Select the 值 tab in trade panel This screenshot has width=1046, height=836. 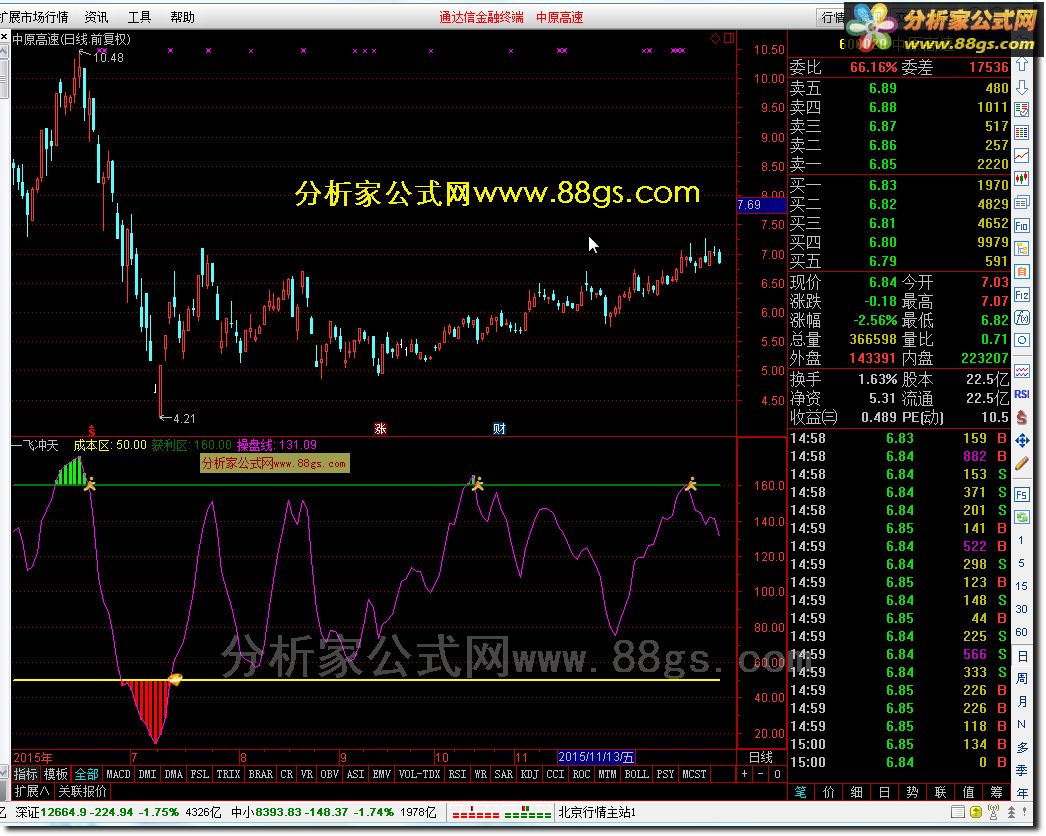coord(968,792)
